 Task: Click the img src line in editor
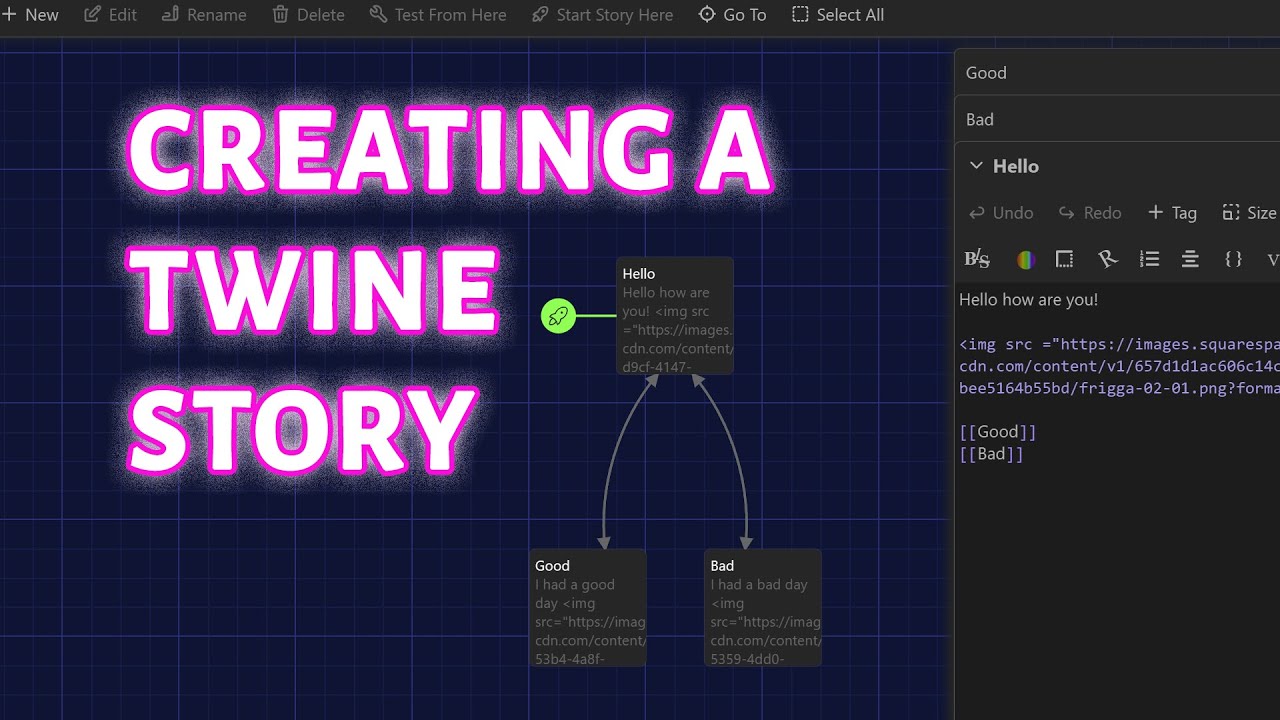coord(1119,344)
